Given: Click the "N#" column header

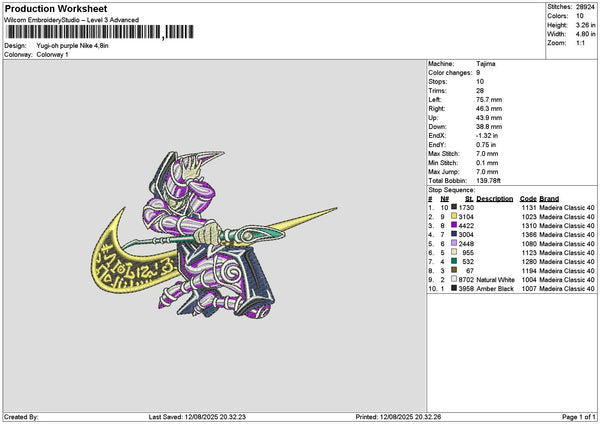Looking at the screenshot, I should [x=444, y=199].
